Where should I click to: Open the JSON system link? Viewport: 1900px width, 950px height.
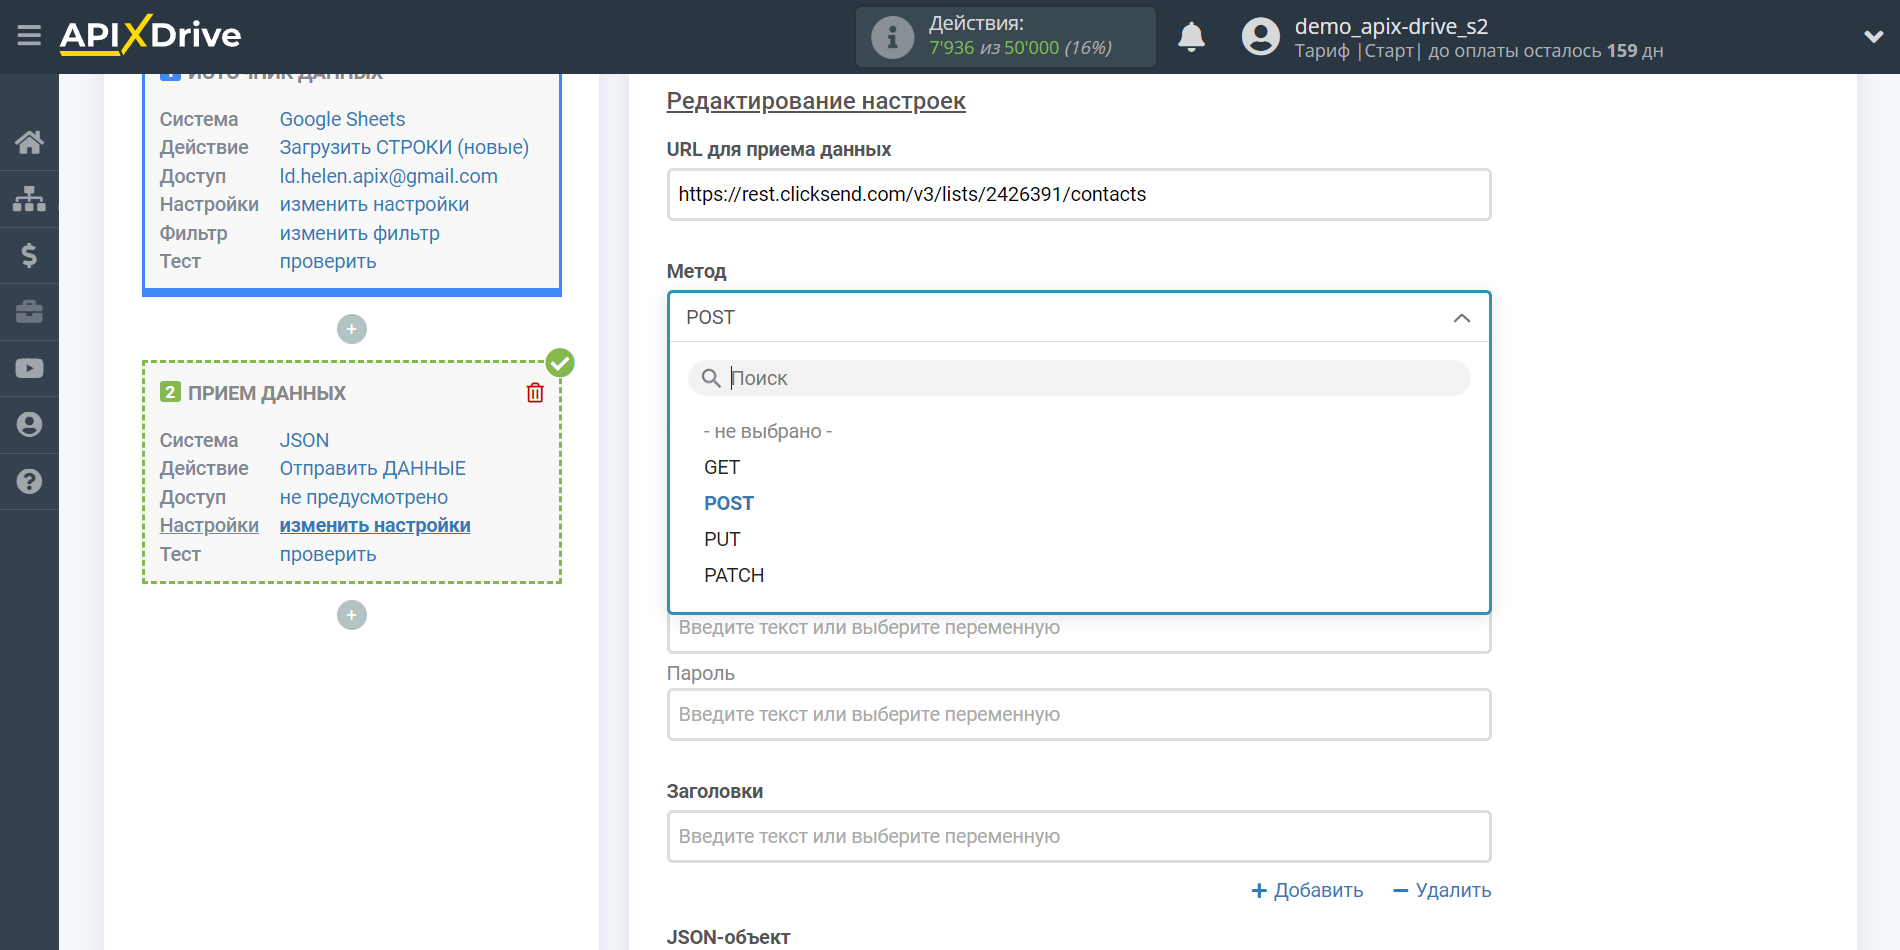click(304, 440)
